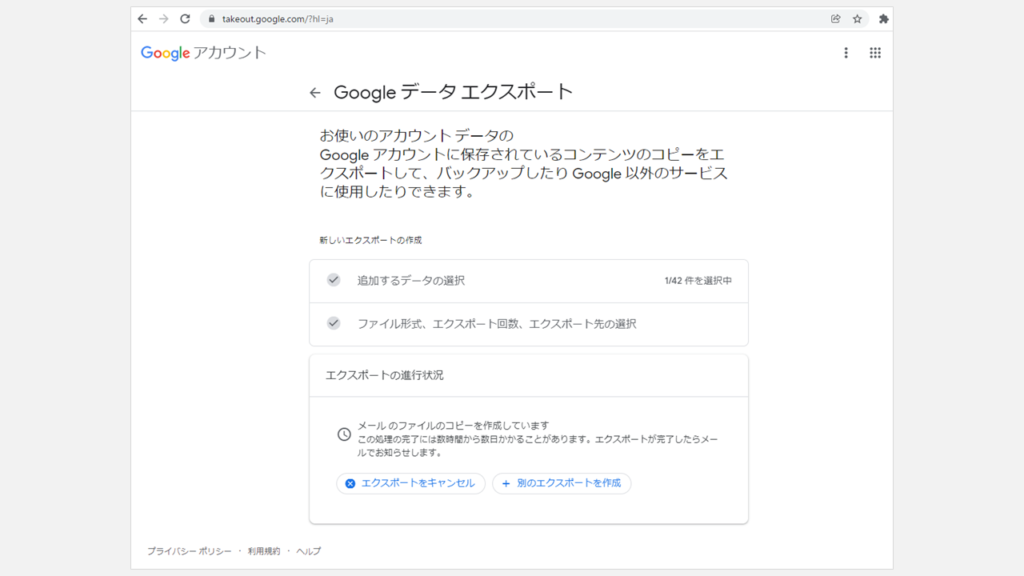Viewport: 1024px width, 576px height.
Task: Click the address bar URL field
Action: point(500,19)
